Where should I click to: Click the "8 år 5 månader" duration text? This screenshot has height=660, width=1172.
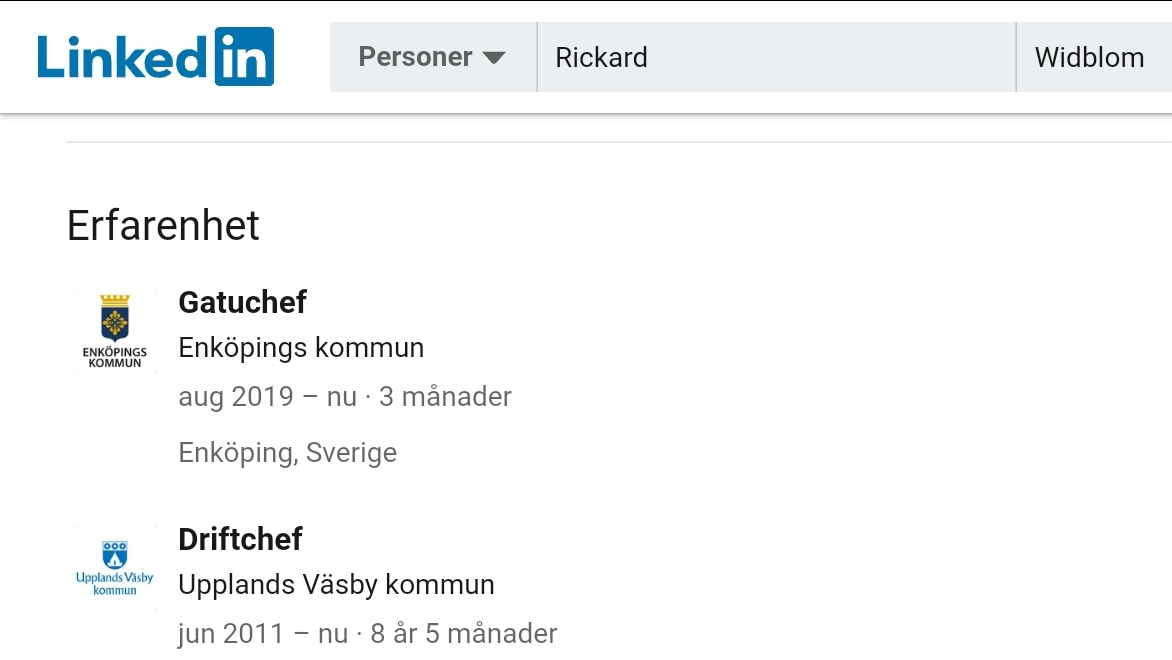464,634
